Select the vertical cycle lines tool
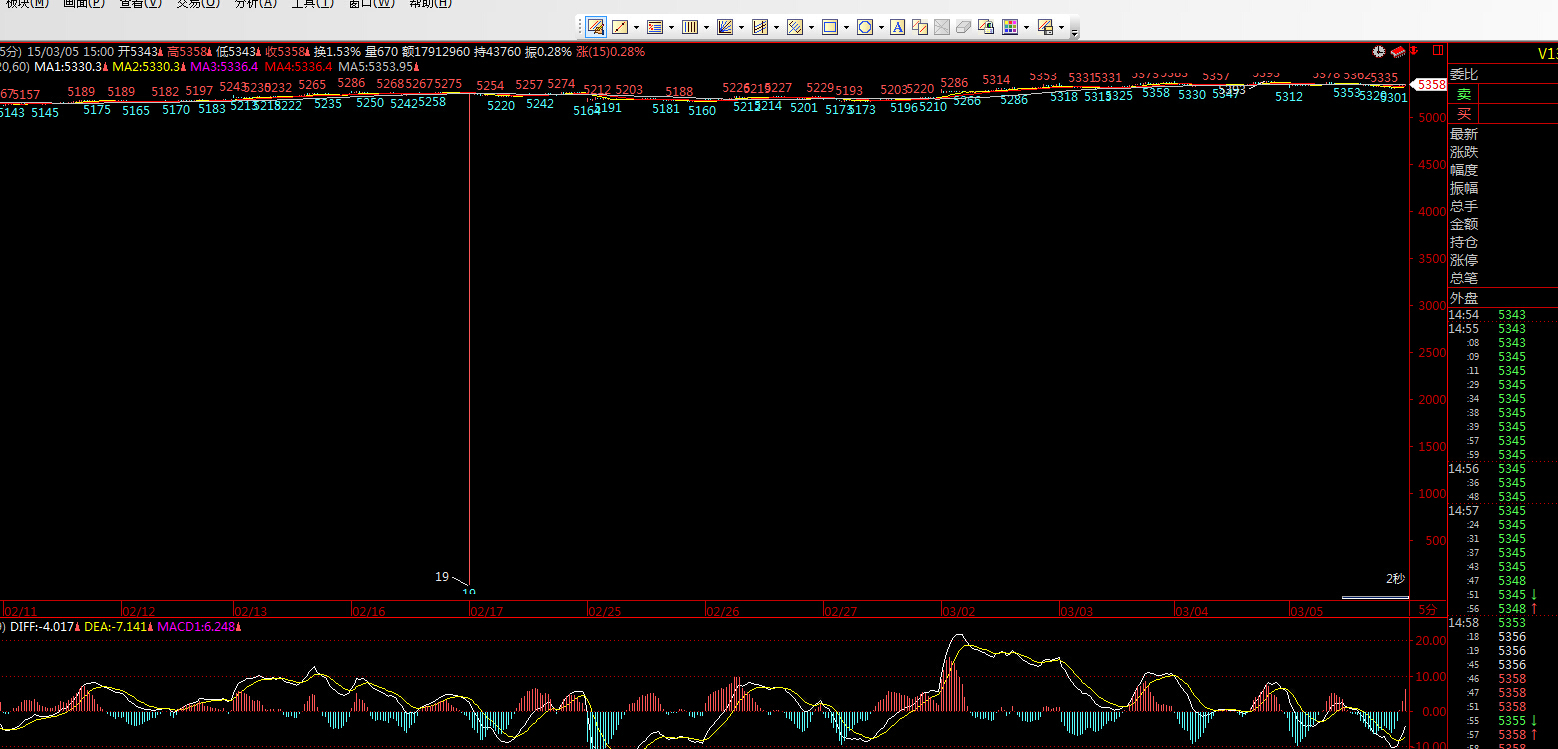The height and width of the screenshot is (749, 1558). tap(689, 27)
